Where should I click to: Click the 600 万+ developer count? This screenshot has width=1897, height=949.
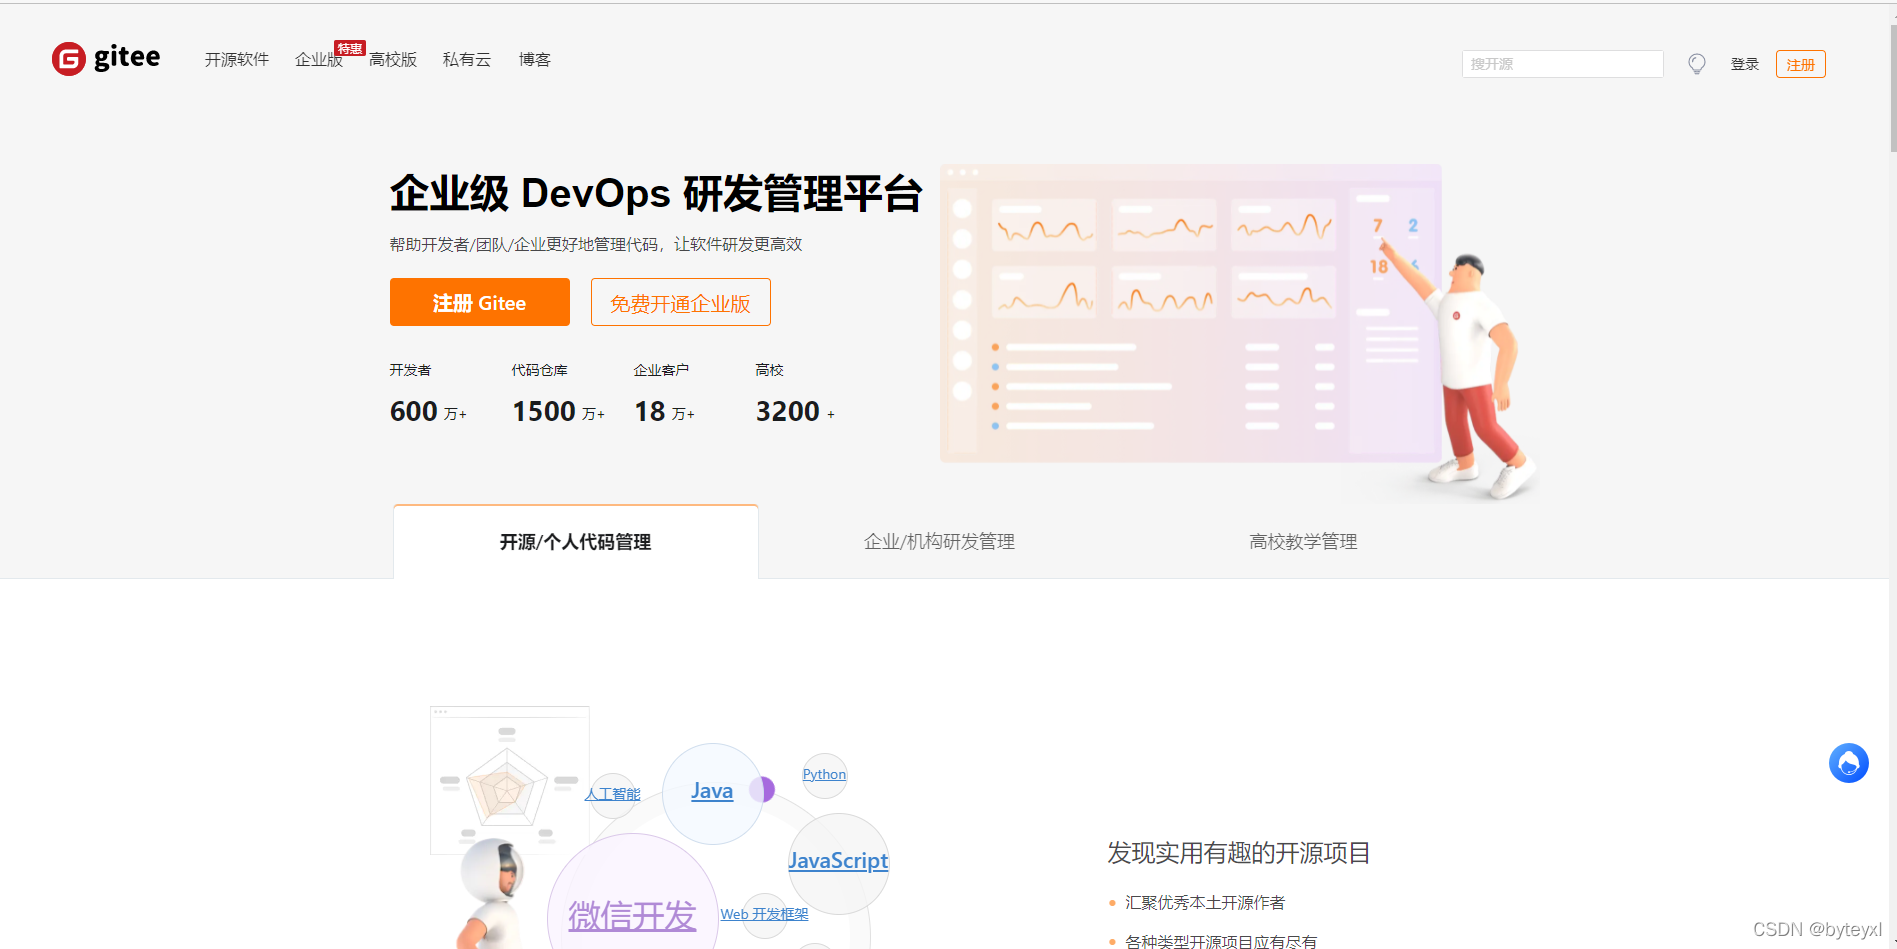428,412
